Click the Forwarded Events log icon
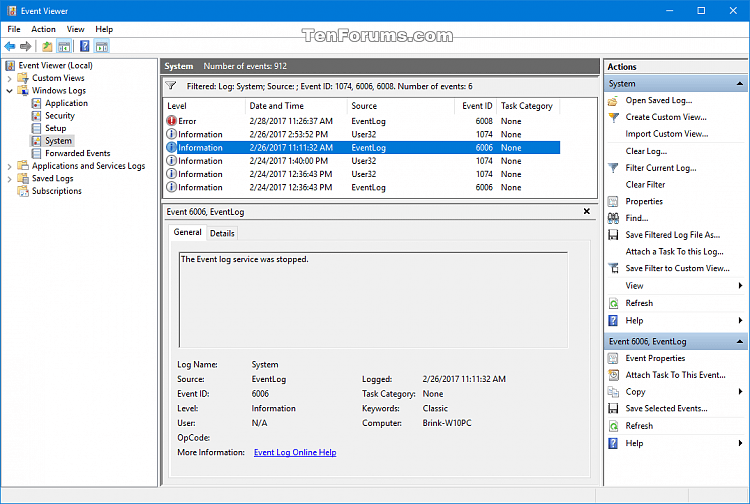 (x=36, y=153)
